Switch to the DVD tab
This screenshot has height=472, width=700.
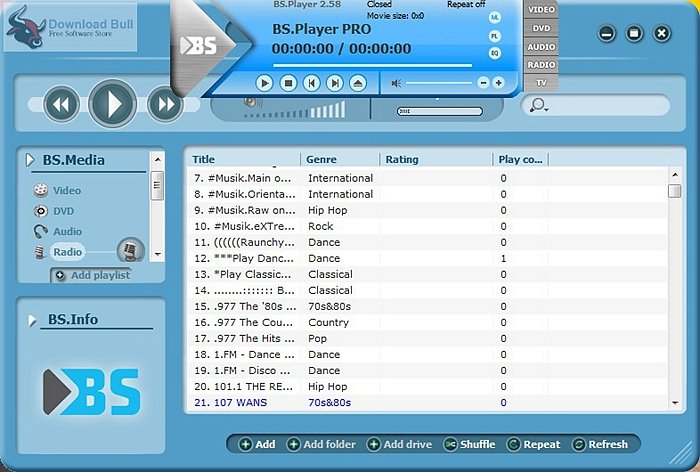(x=541, y=28)
